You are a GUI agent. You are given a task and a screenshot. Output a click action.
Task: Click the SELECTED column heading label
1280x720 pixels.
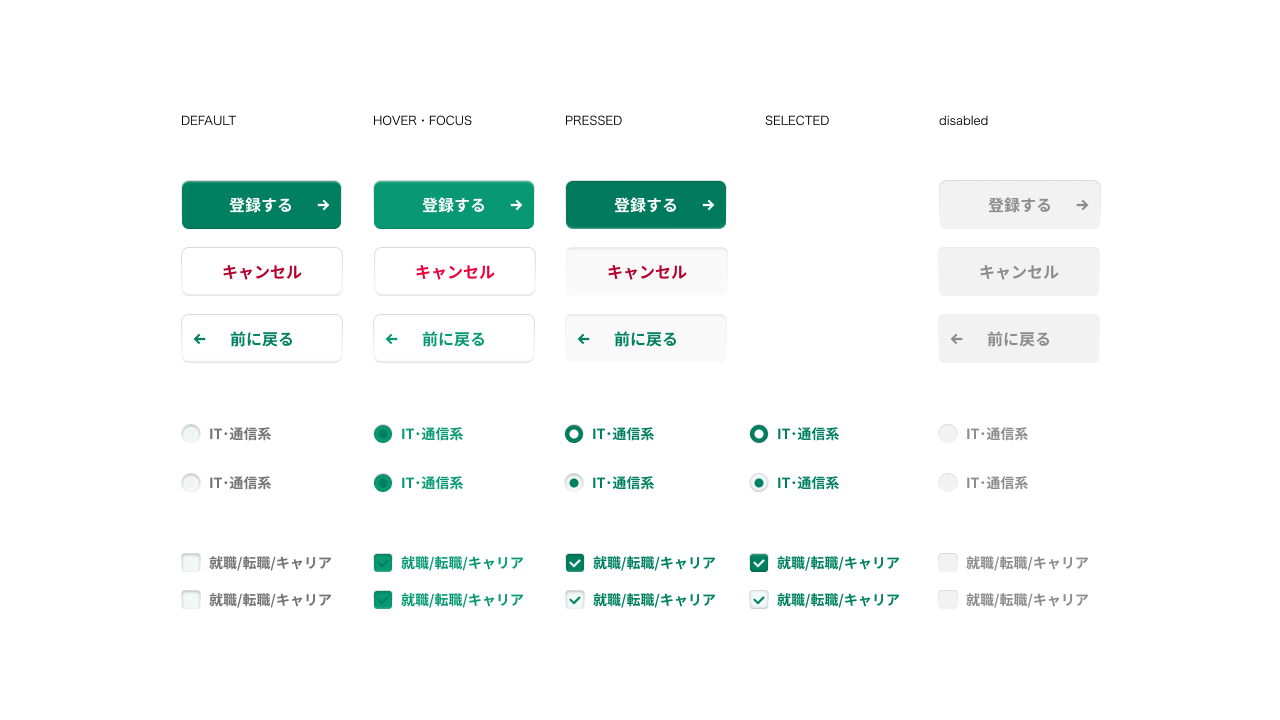[797, 121]
